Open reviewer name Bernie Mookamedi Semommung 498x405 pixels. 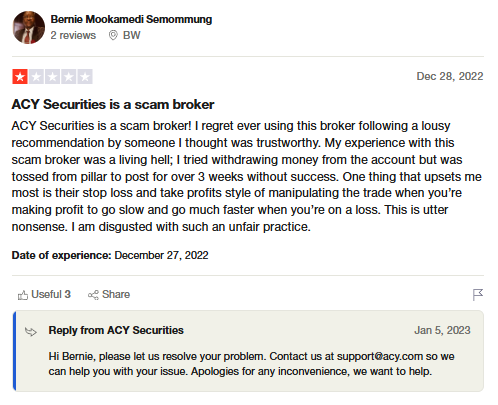131,19
